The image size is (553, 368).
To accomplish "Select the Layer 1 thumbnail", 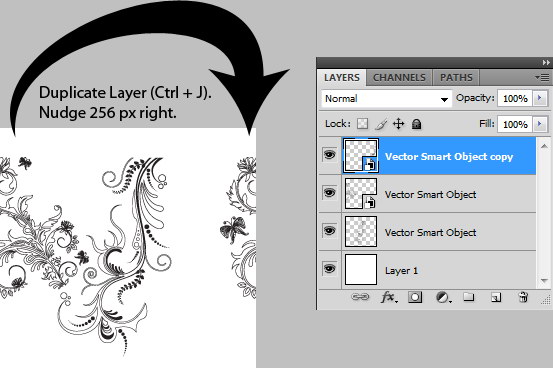I will click(x=361, y=270).
